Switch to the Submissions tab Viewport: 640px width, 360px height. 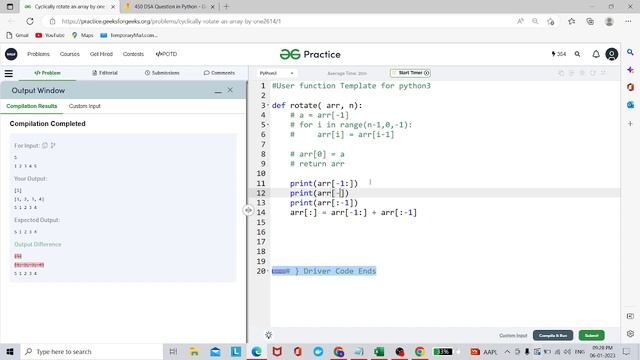pos(162,73)
